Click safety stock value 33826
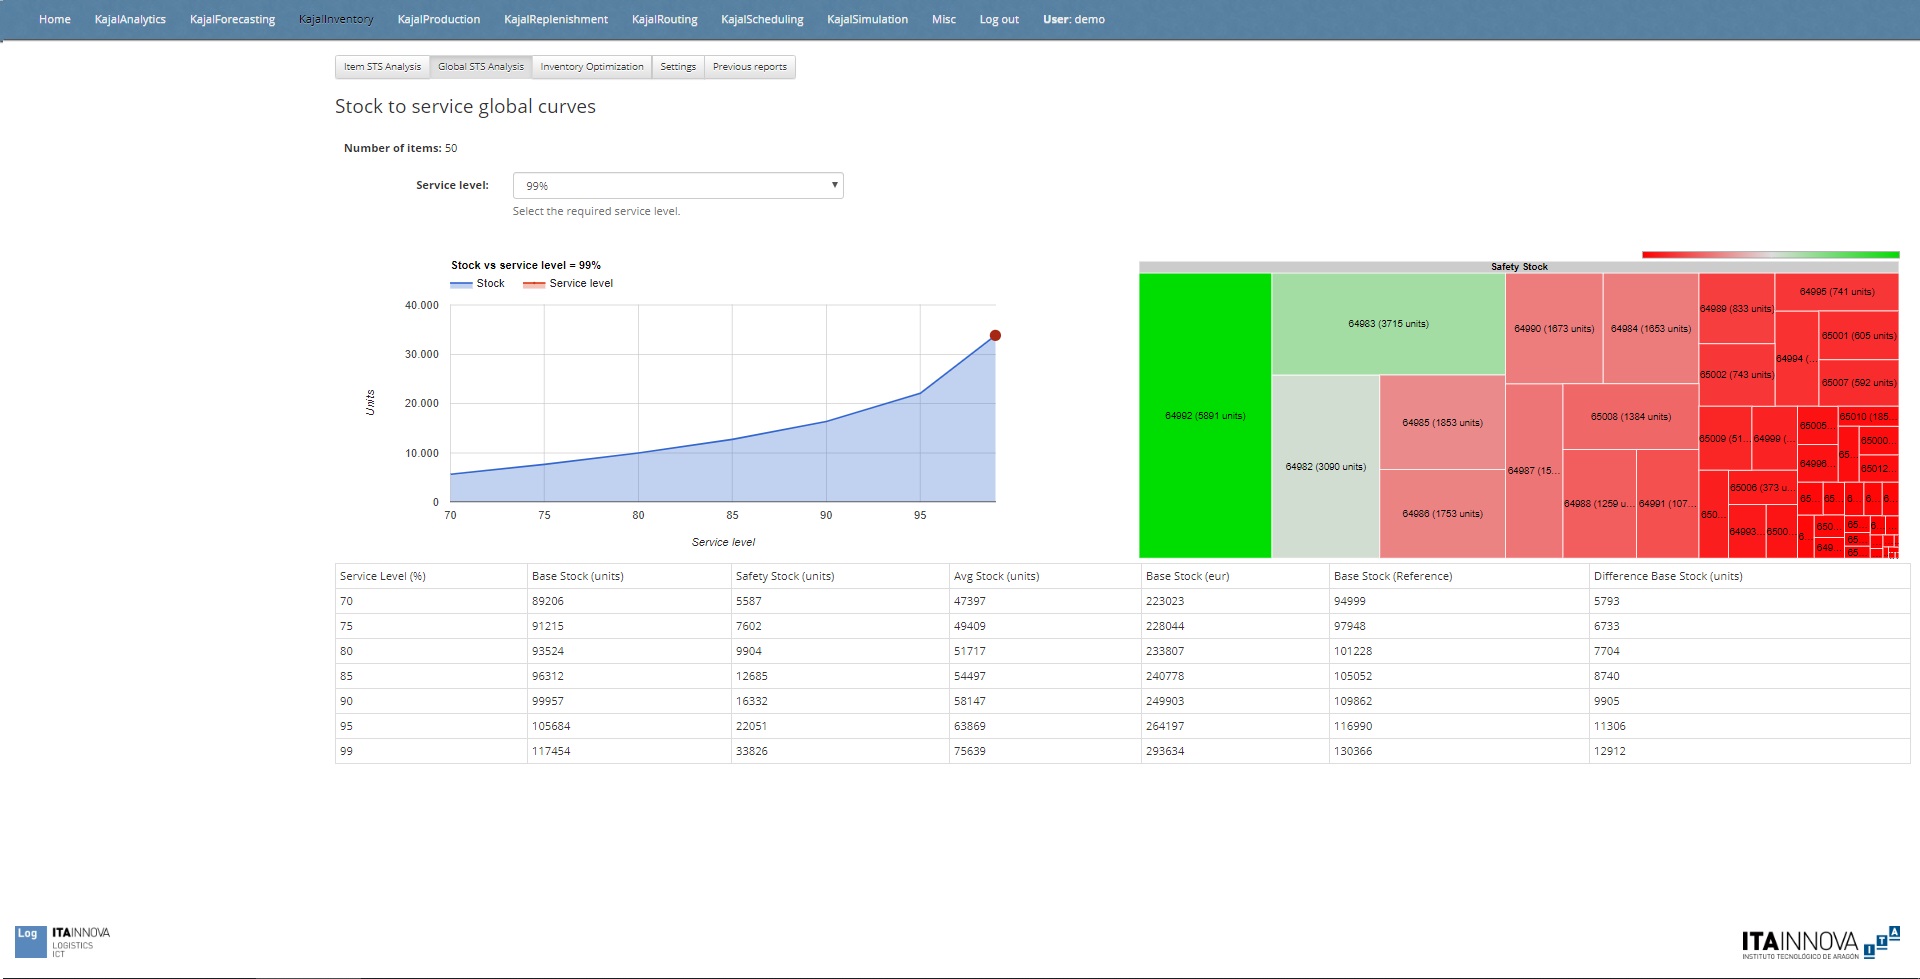The width and height of the screenshot is (1920, 979). point(752,751)
